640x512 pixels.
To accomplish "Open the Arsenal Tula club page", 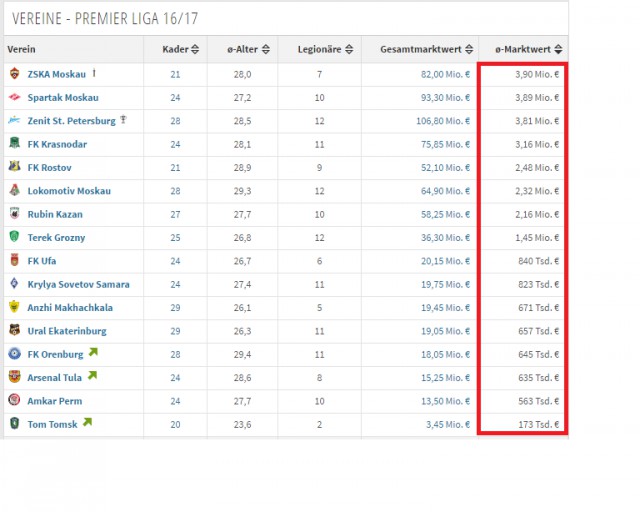I will (x=55, y=377).
